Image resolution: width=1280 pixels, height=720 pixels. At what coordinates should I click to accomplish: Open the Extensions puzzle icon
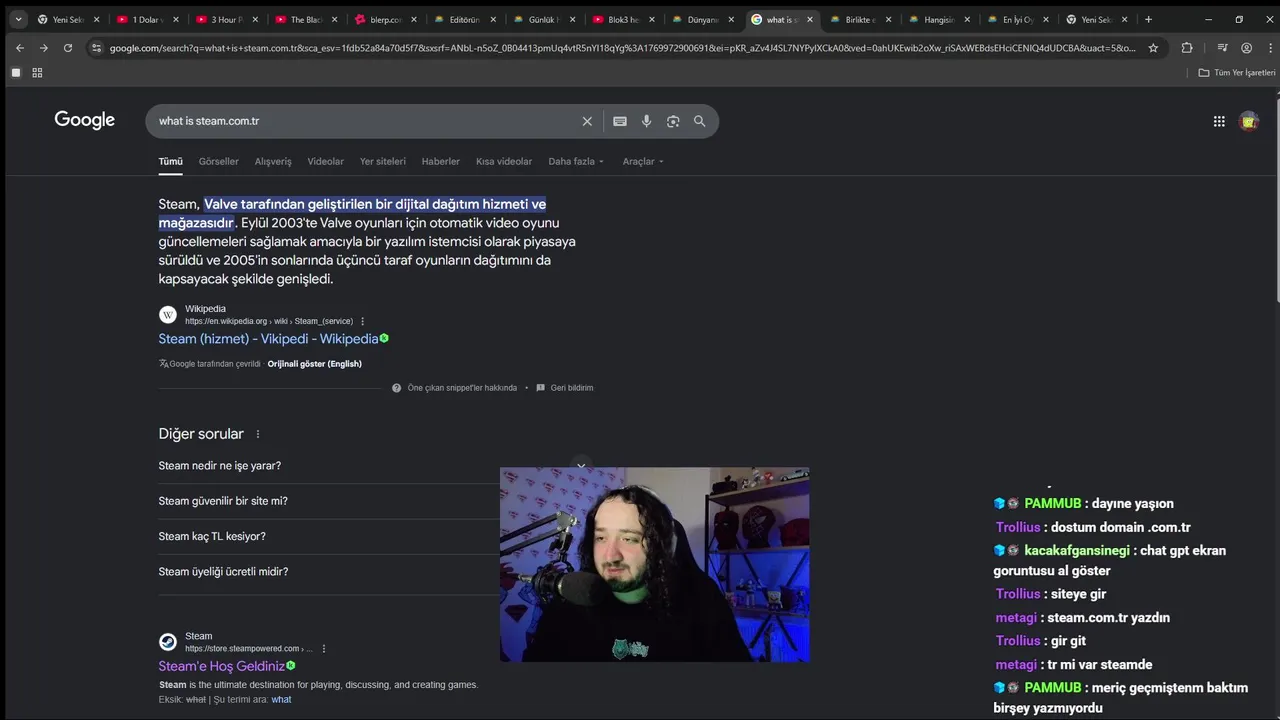(1187, 48)
